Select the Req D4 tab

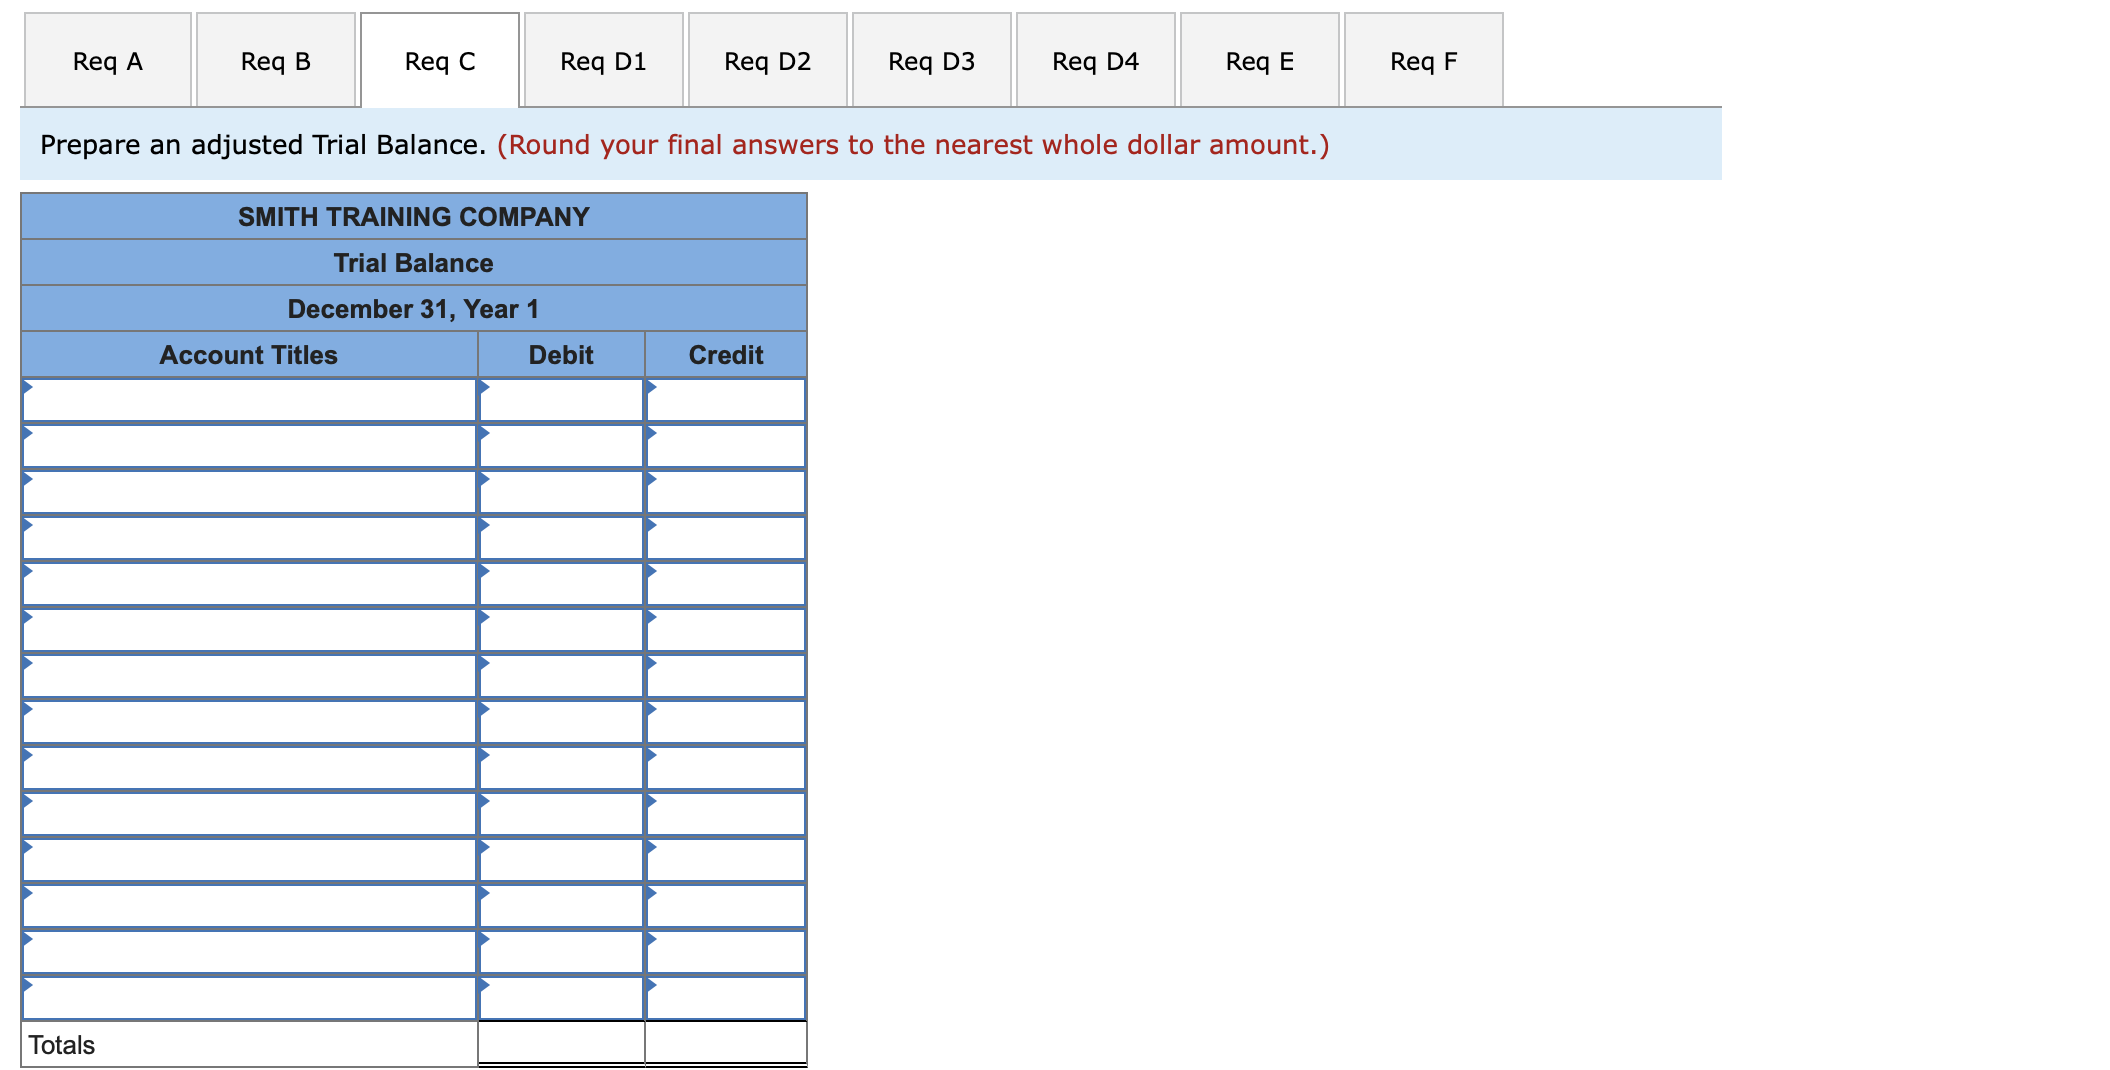coord(1095,60)
